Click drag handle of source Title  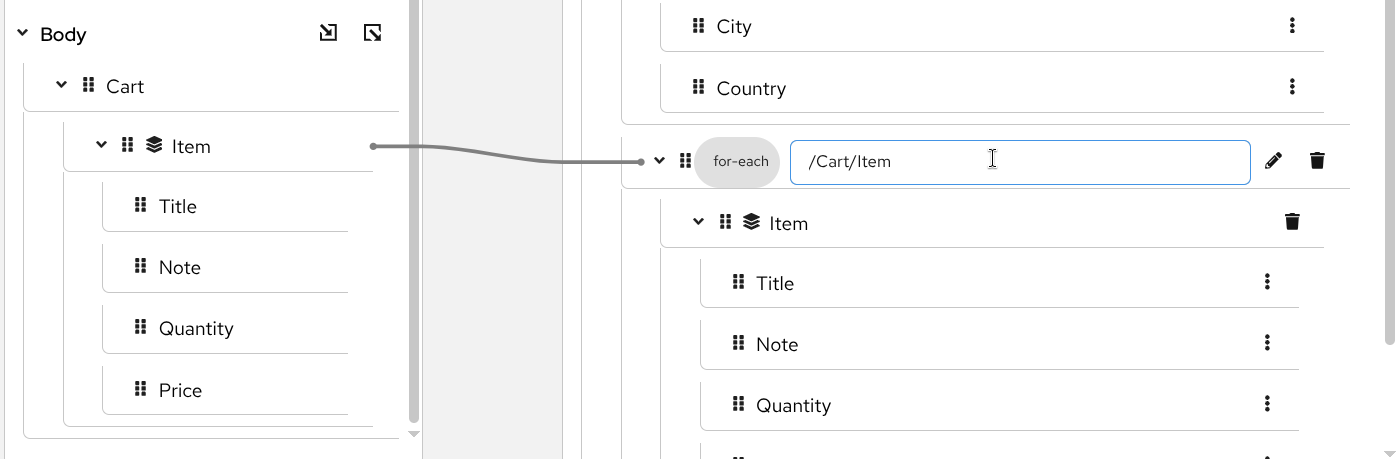(x=140, y=205)
